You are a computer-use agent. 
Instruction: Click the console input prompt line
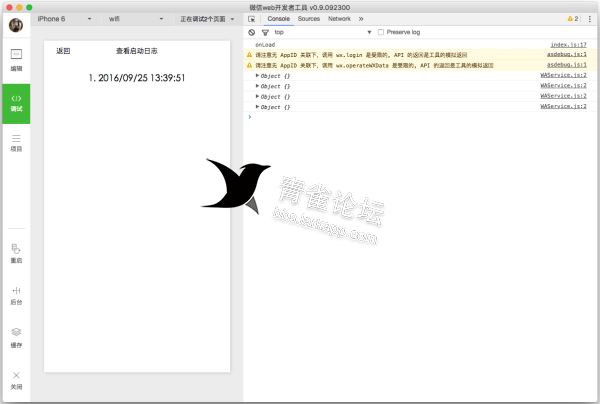click(420, 117)
